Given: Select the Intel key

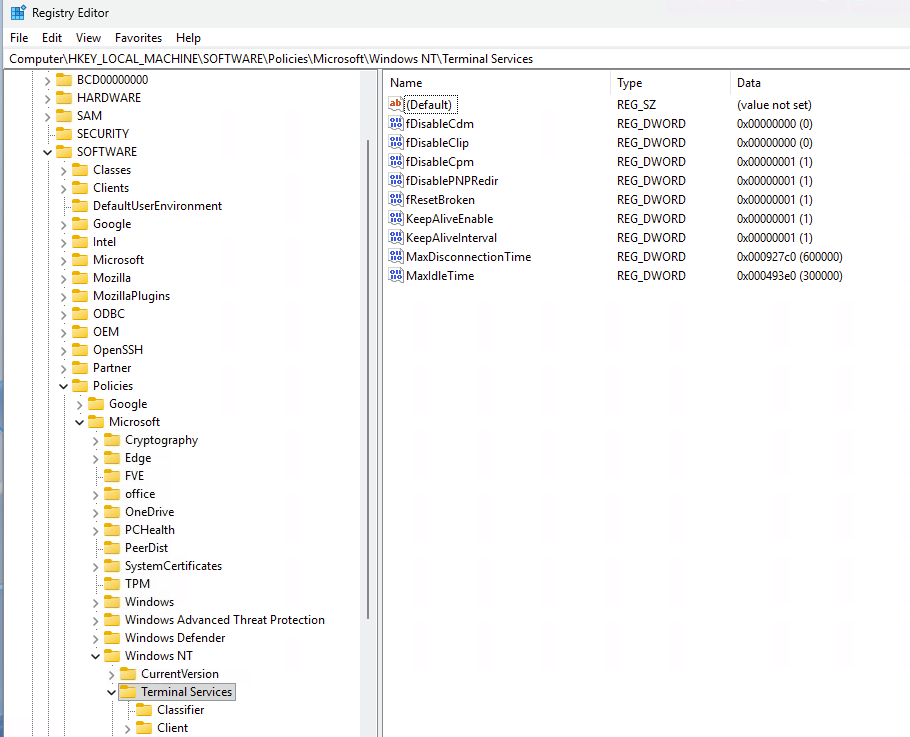Looking at the screenshot, I should point(104,241).
